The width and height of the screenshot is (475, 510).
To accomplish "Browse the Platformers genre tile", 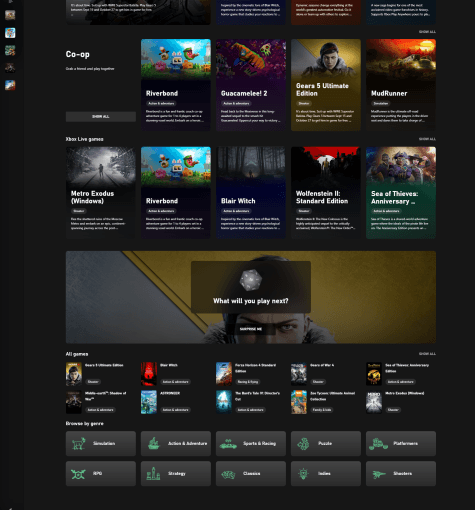I will [x=401, y=443].
